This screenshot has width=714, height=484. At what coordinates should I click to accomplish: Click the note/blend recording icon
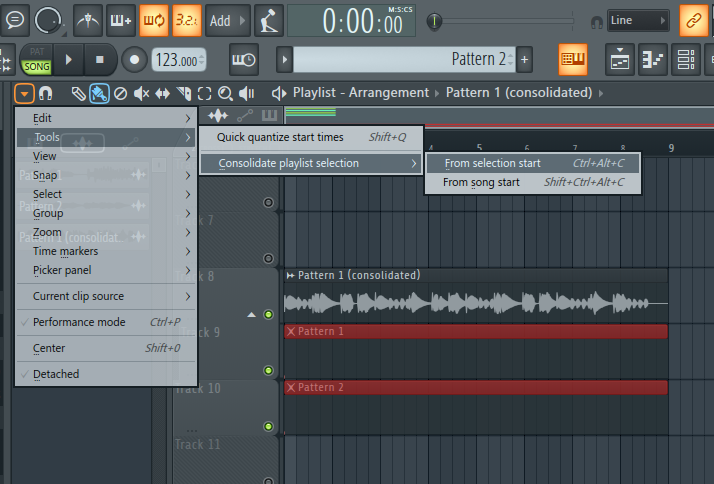point(269,20)
